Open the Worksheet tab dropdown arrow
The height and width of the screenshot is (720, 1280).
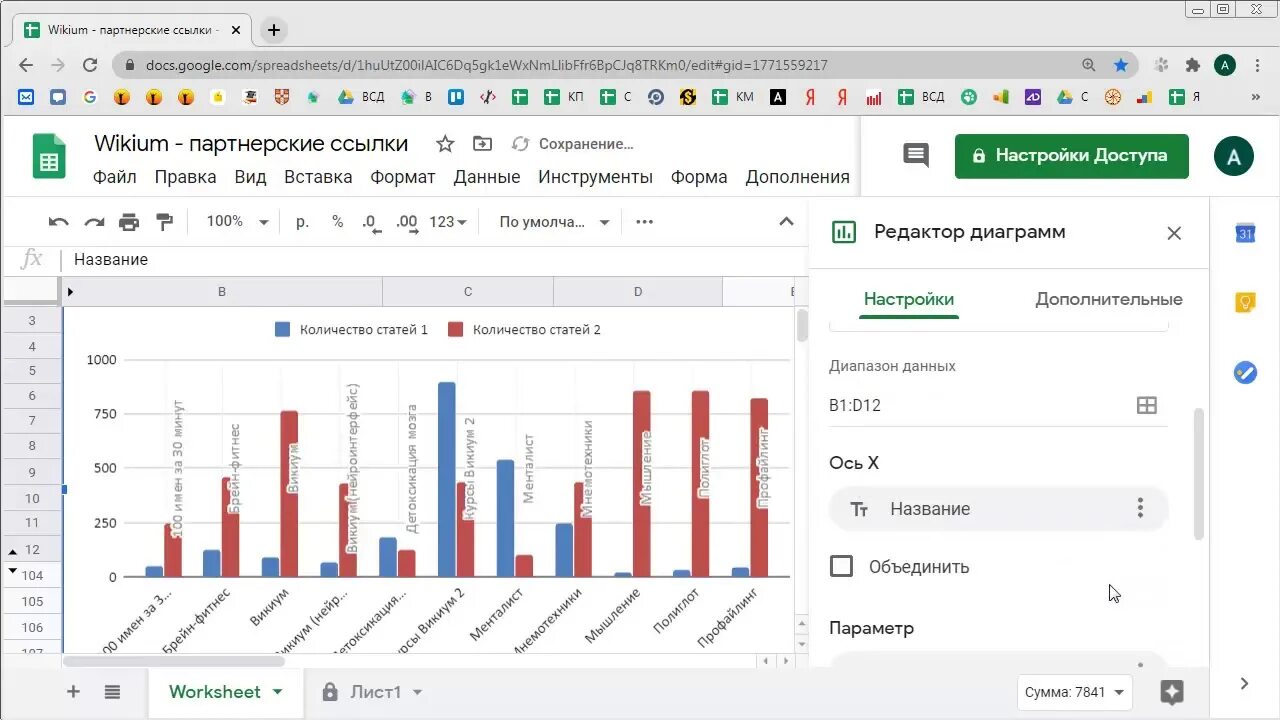(x=277, y=692)
